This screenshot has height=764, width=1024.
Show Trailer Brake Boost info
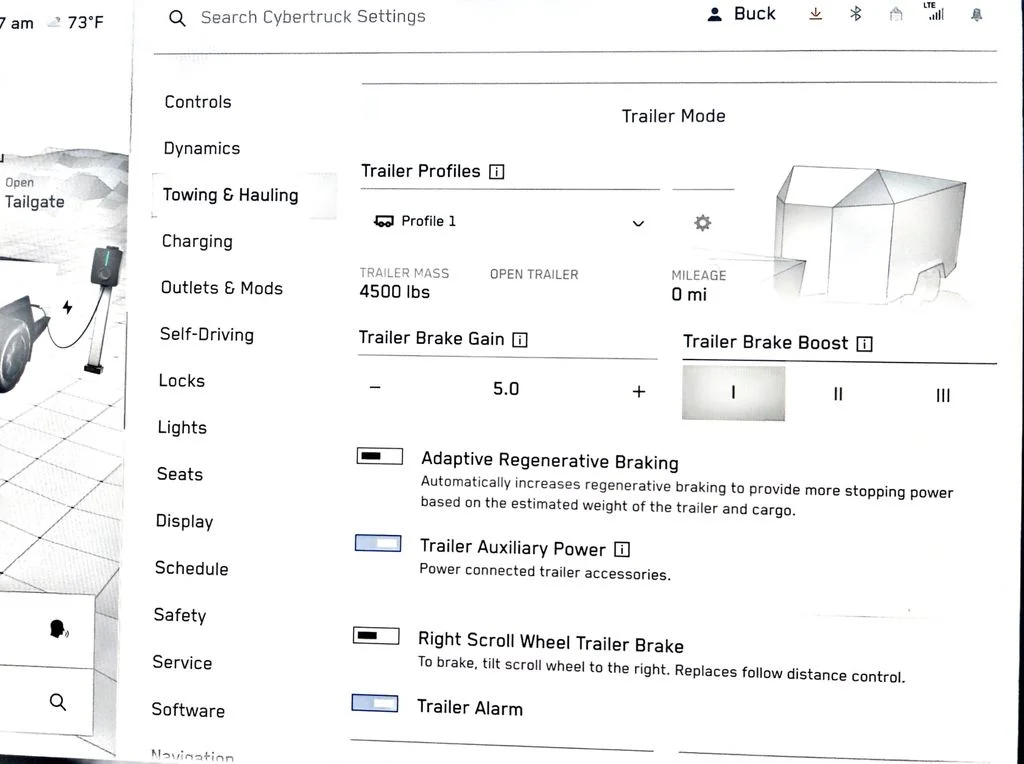point(864,343)
